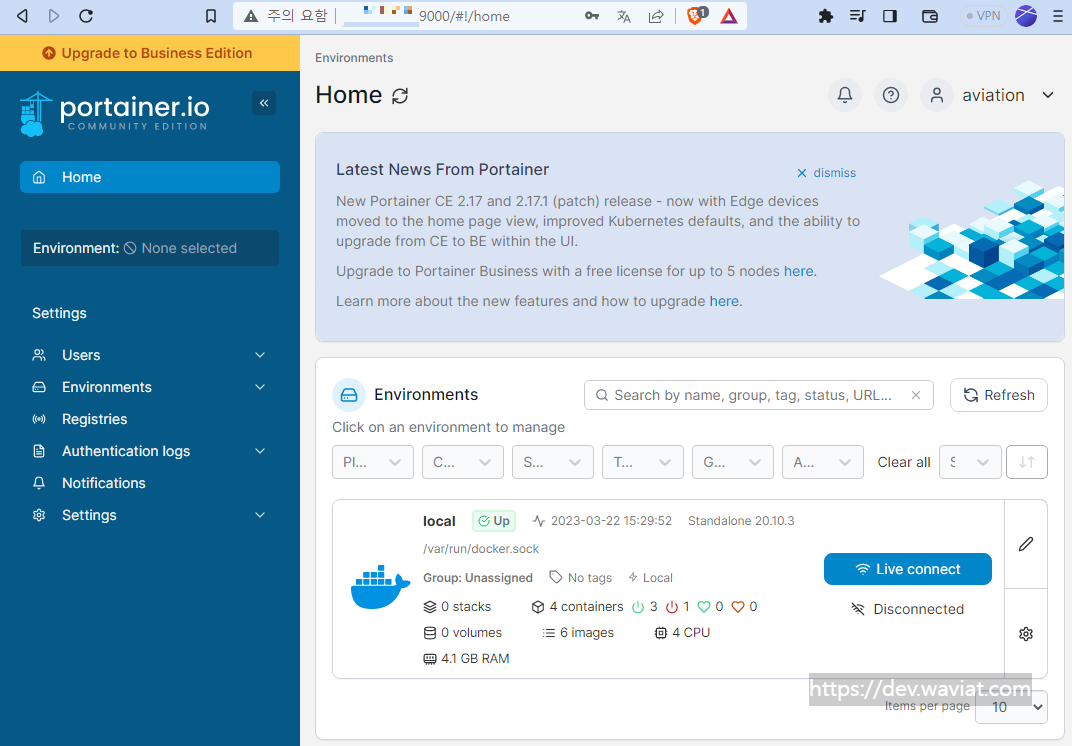
Task: Expand the Settings submenu chevron
Action: pos(260,515)
